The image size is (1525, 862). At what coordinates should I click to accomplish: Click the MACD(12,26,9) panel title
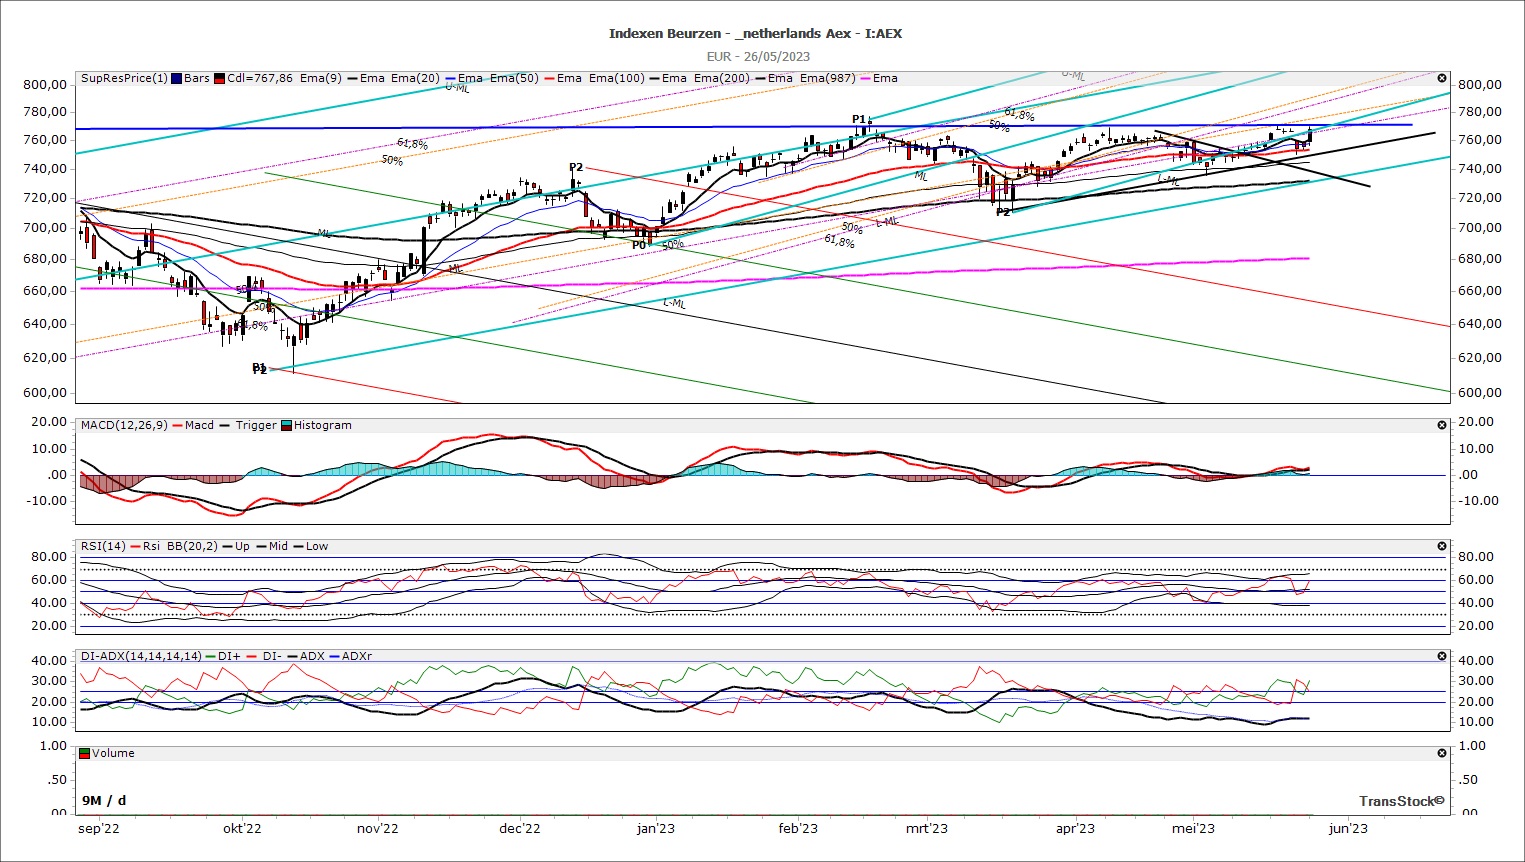coord(124,425)
